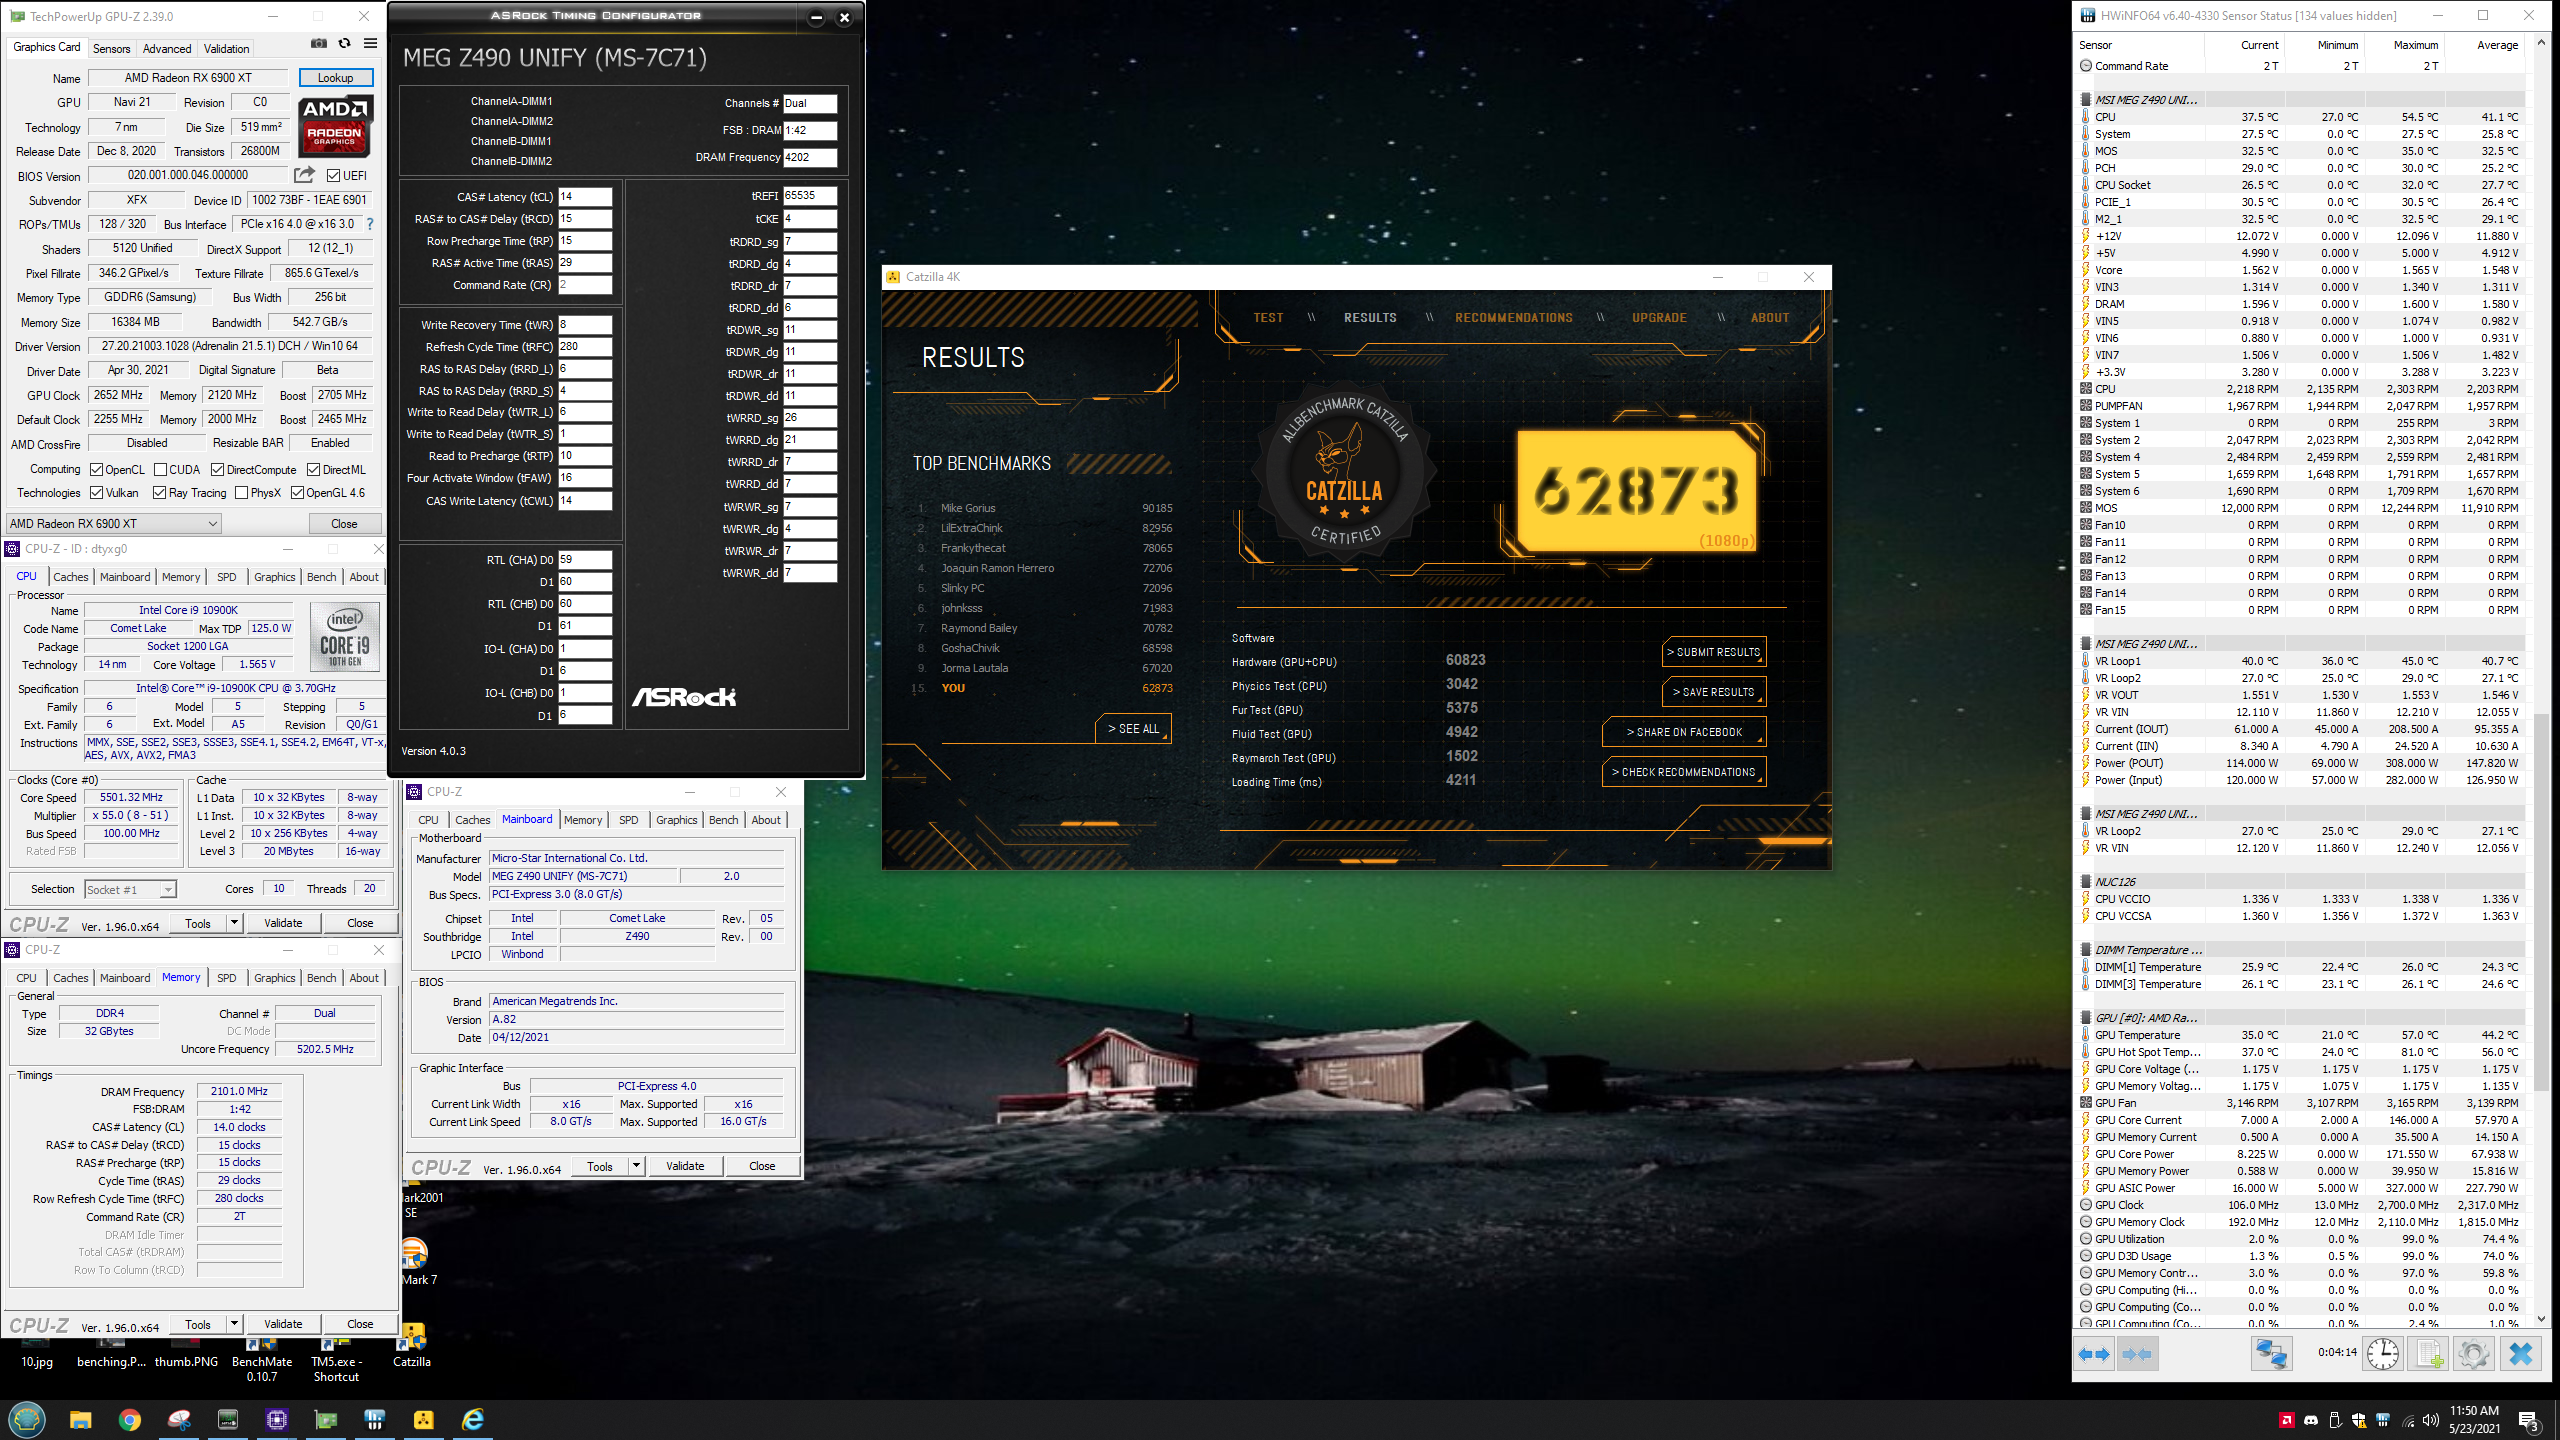Viewport: 2560px width, 1440px height.
Task: Click HWiNFO log file with plus icon
Action: [2429, 1354]
